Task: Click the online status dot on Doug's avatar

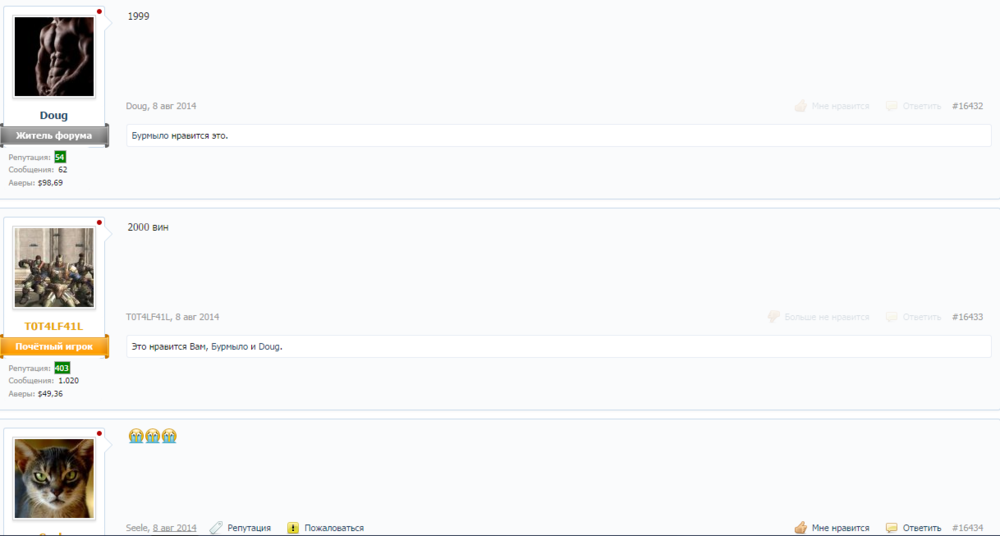Action: click(99, 12)
